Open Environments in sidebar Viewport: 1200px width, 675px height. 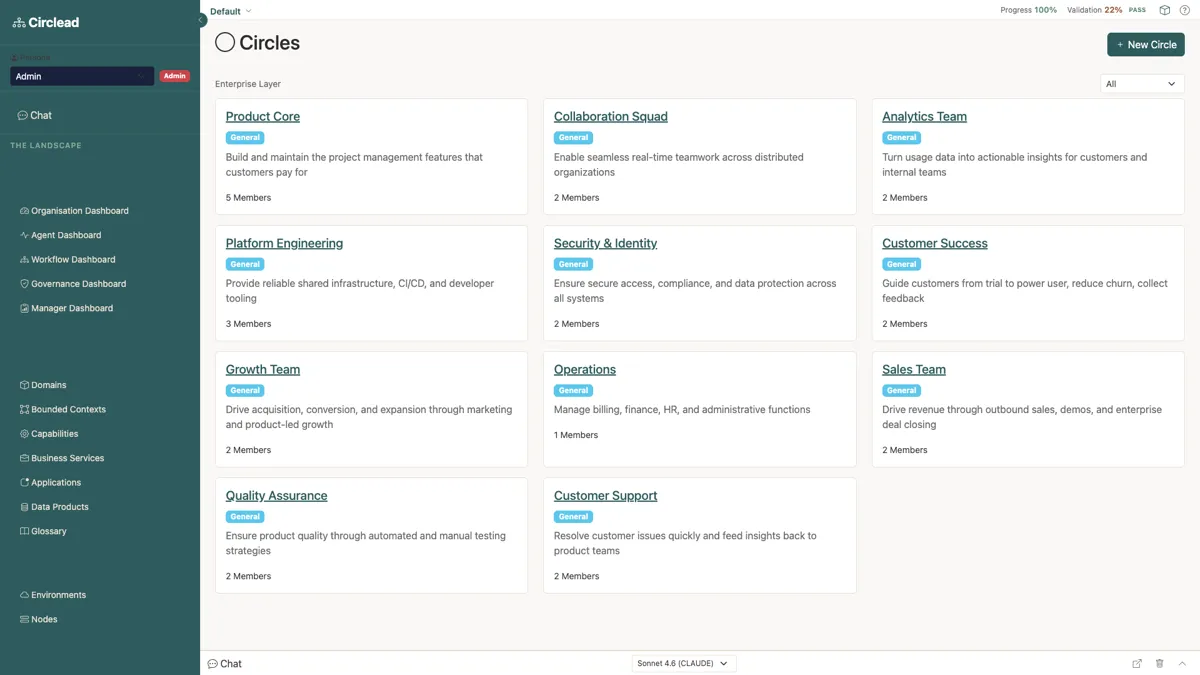(53, 595)
